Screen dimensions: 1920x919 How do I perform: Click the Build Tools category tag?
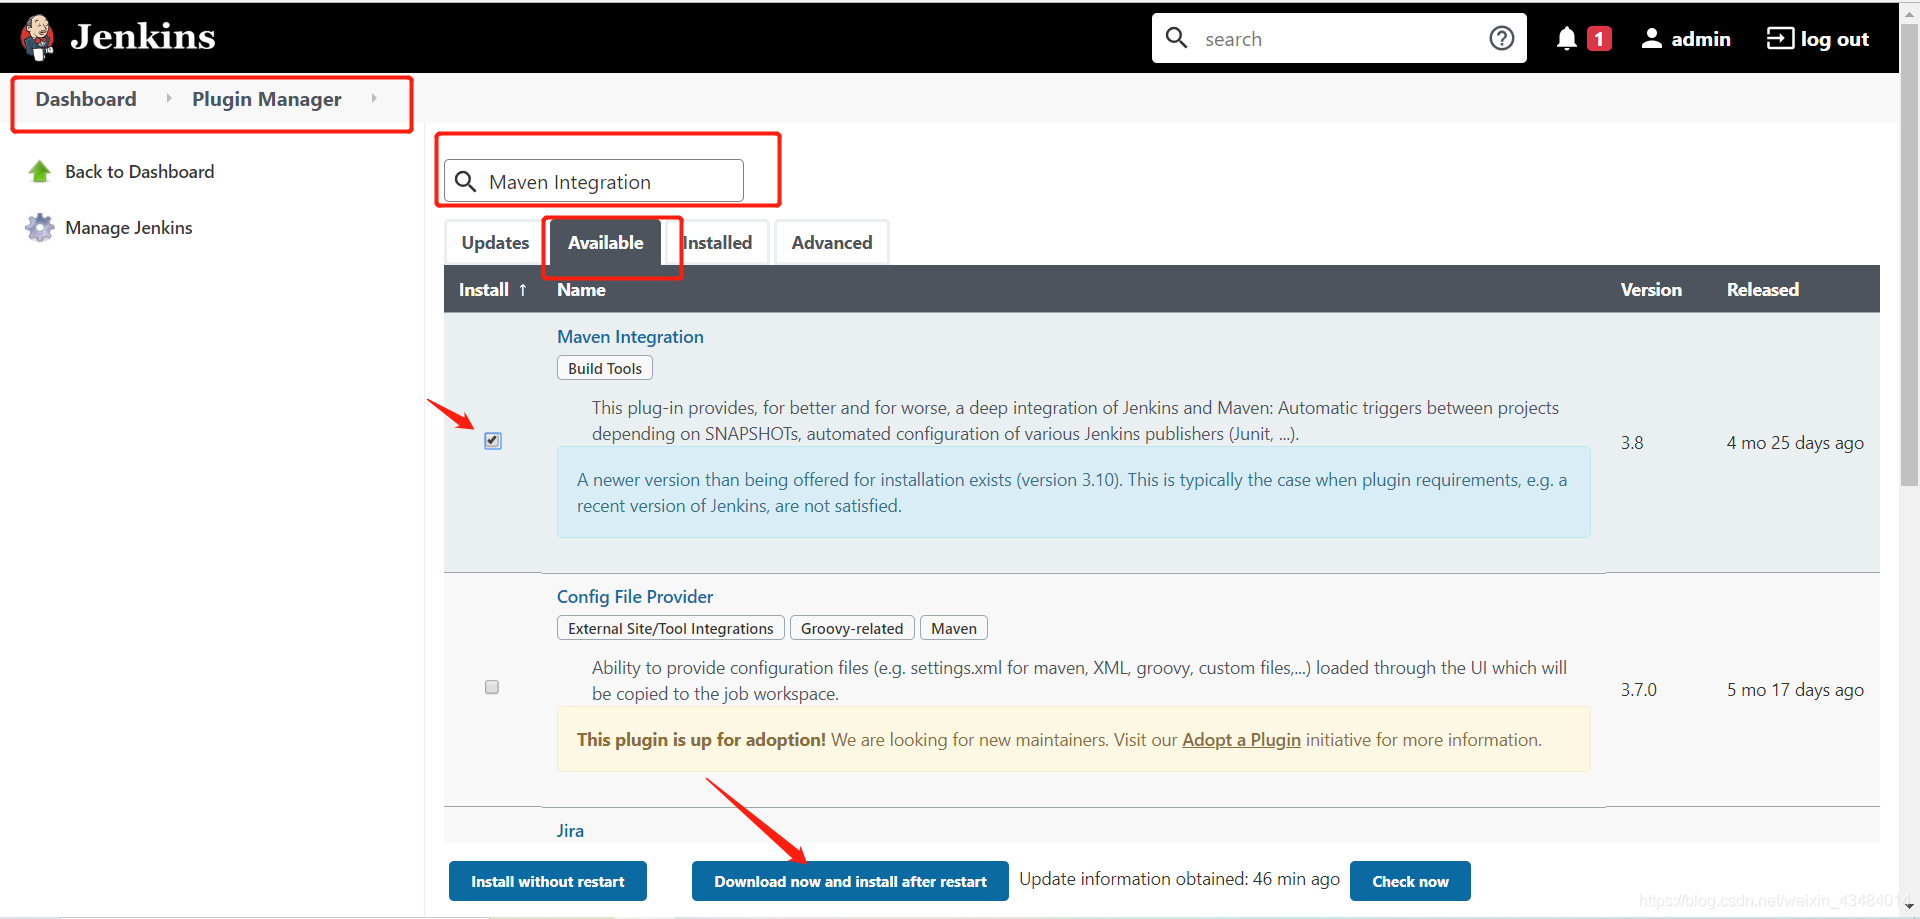pyautogui.click(x=605, y=368)
